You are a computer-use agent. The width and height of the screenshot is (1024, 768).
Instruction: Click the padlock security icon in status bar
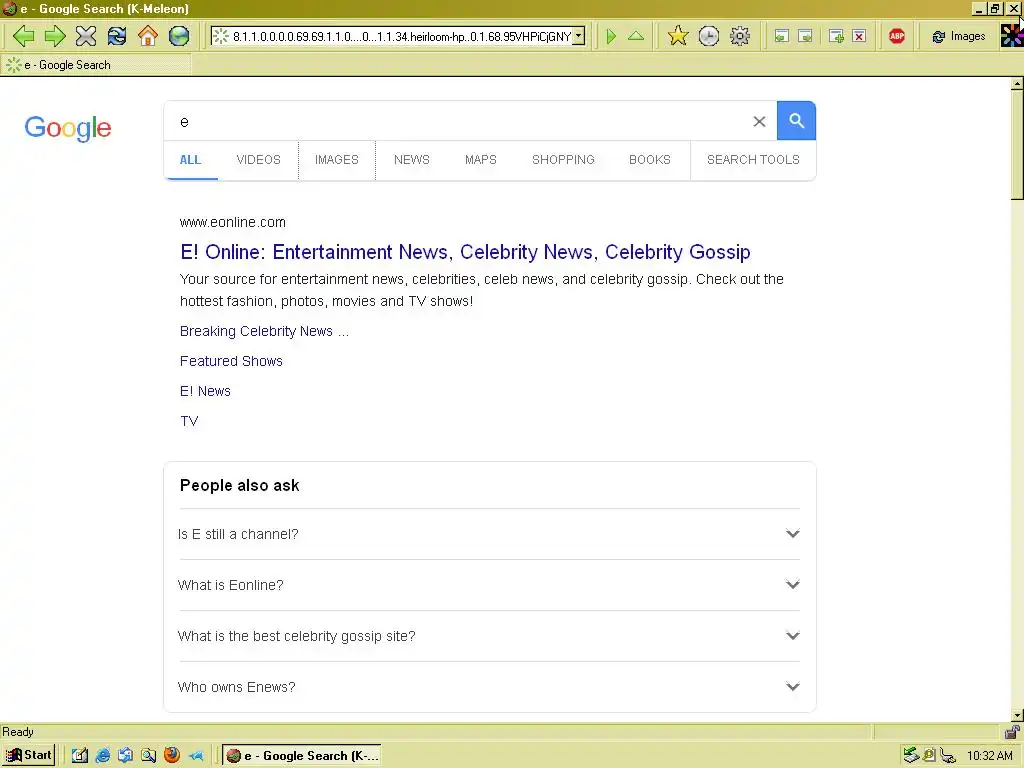coord(1012,732)
